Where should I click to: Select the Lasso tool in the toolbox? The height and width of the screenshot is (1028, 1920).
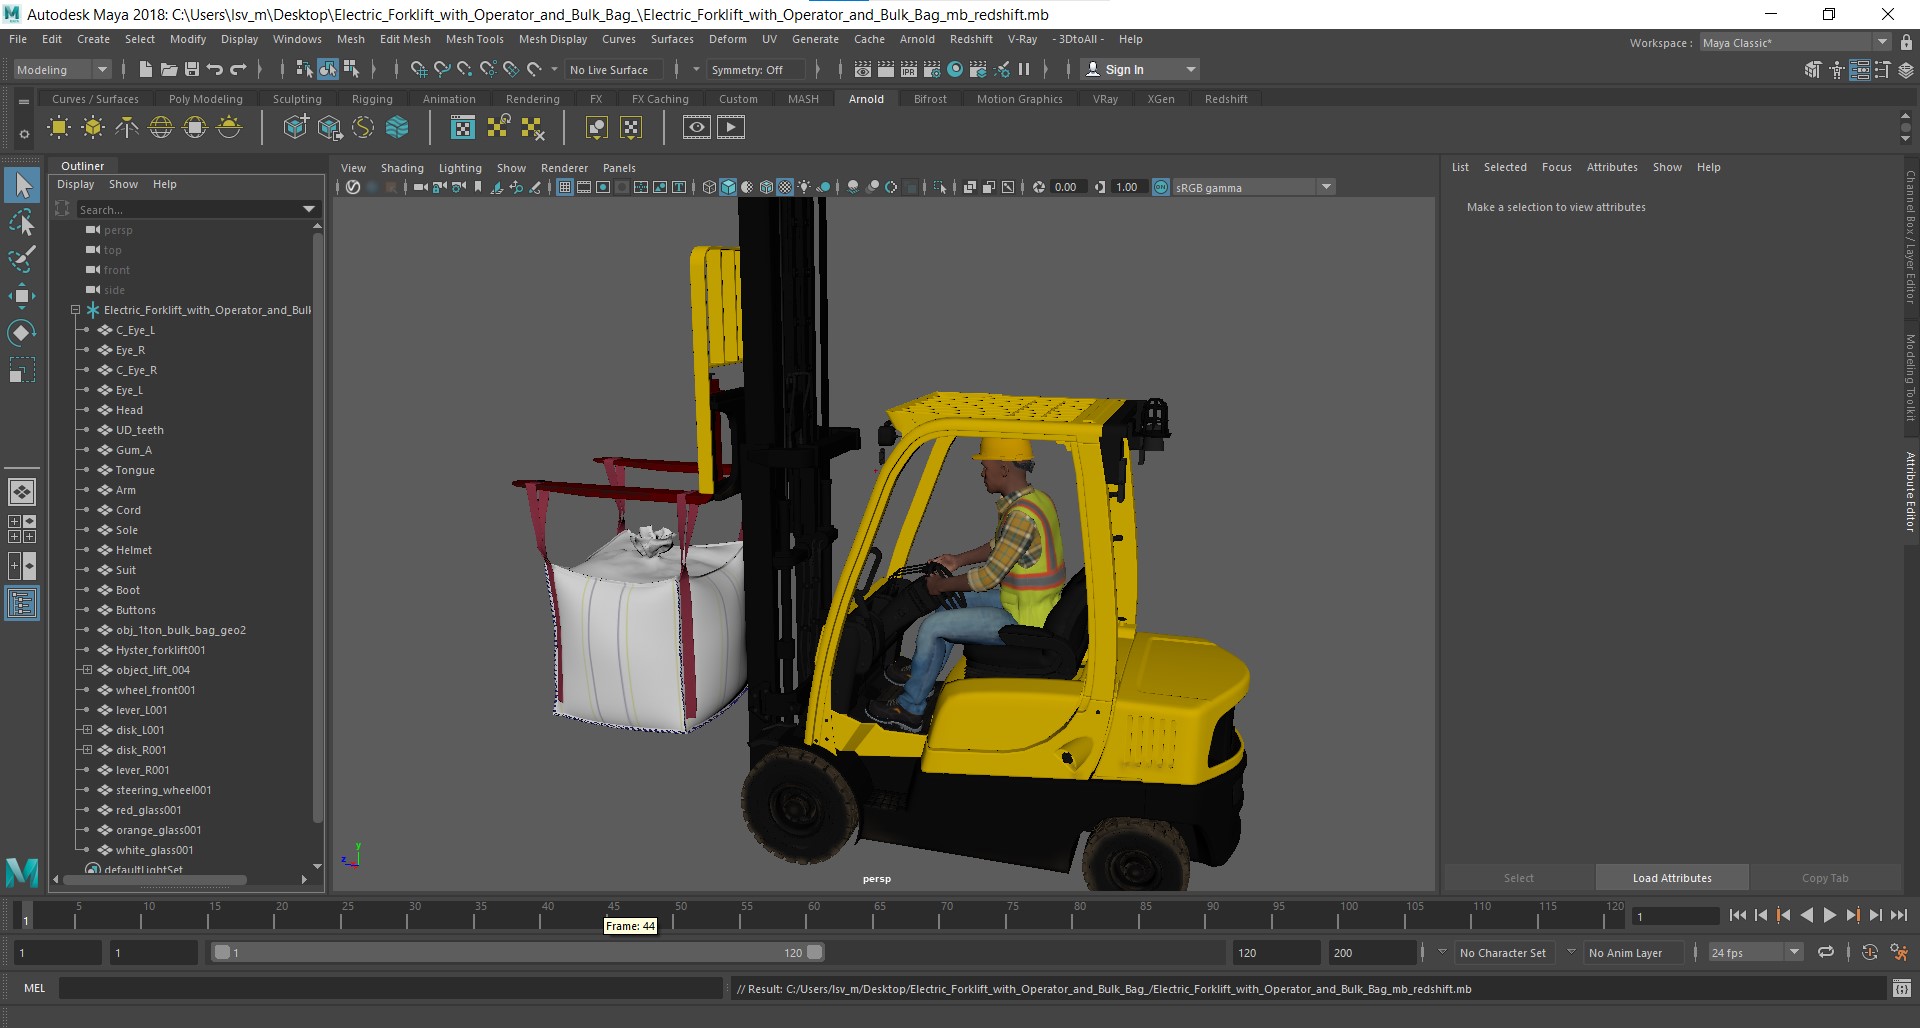click(22, 222)
